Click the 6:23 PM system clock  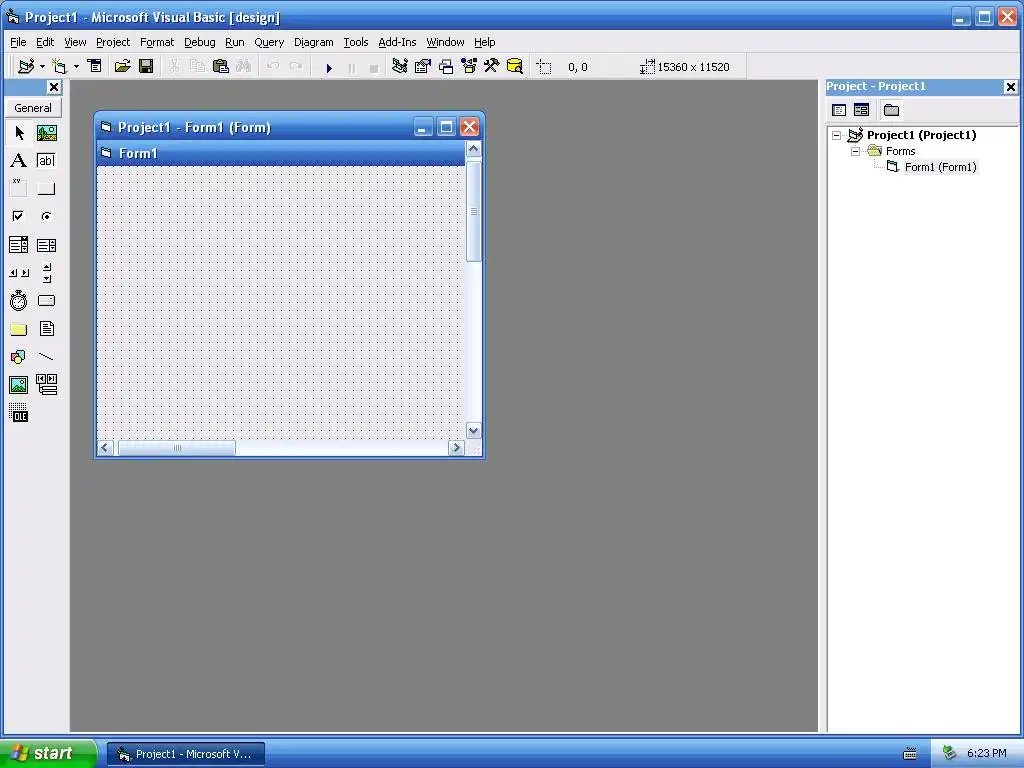(x=987, y=753)
